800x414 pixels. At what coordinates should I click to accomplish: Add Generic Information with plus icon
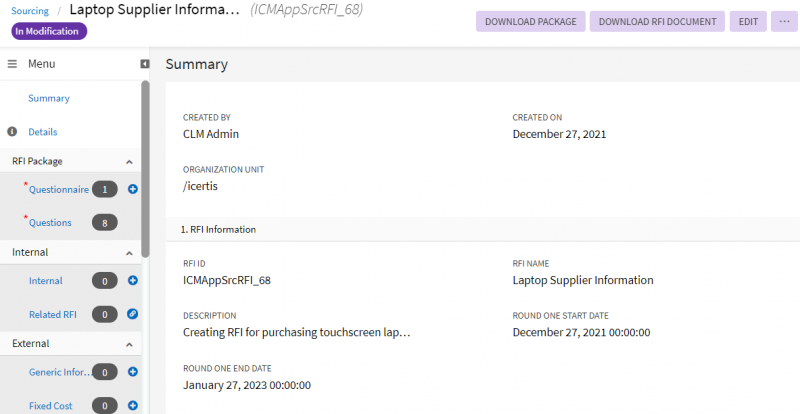133,373
